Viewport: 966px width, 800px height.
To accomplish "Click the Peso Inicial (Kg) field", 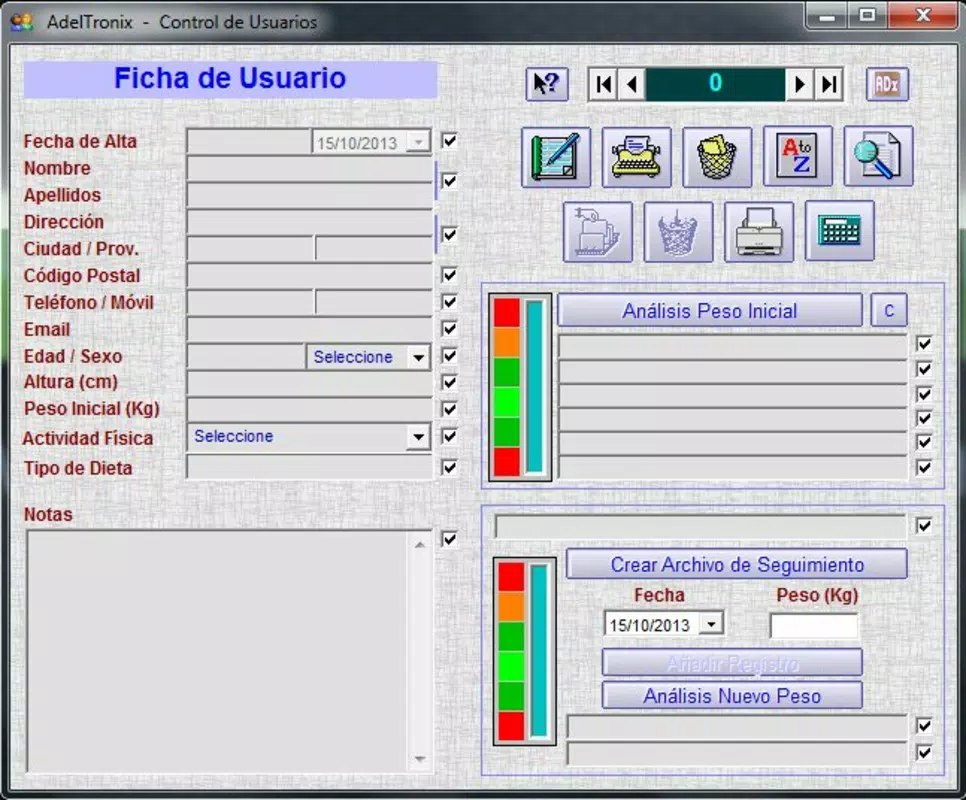I will point(310,410).
